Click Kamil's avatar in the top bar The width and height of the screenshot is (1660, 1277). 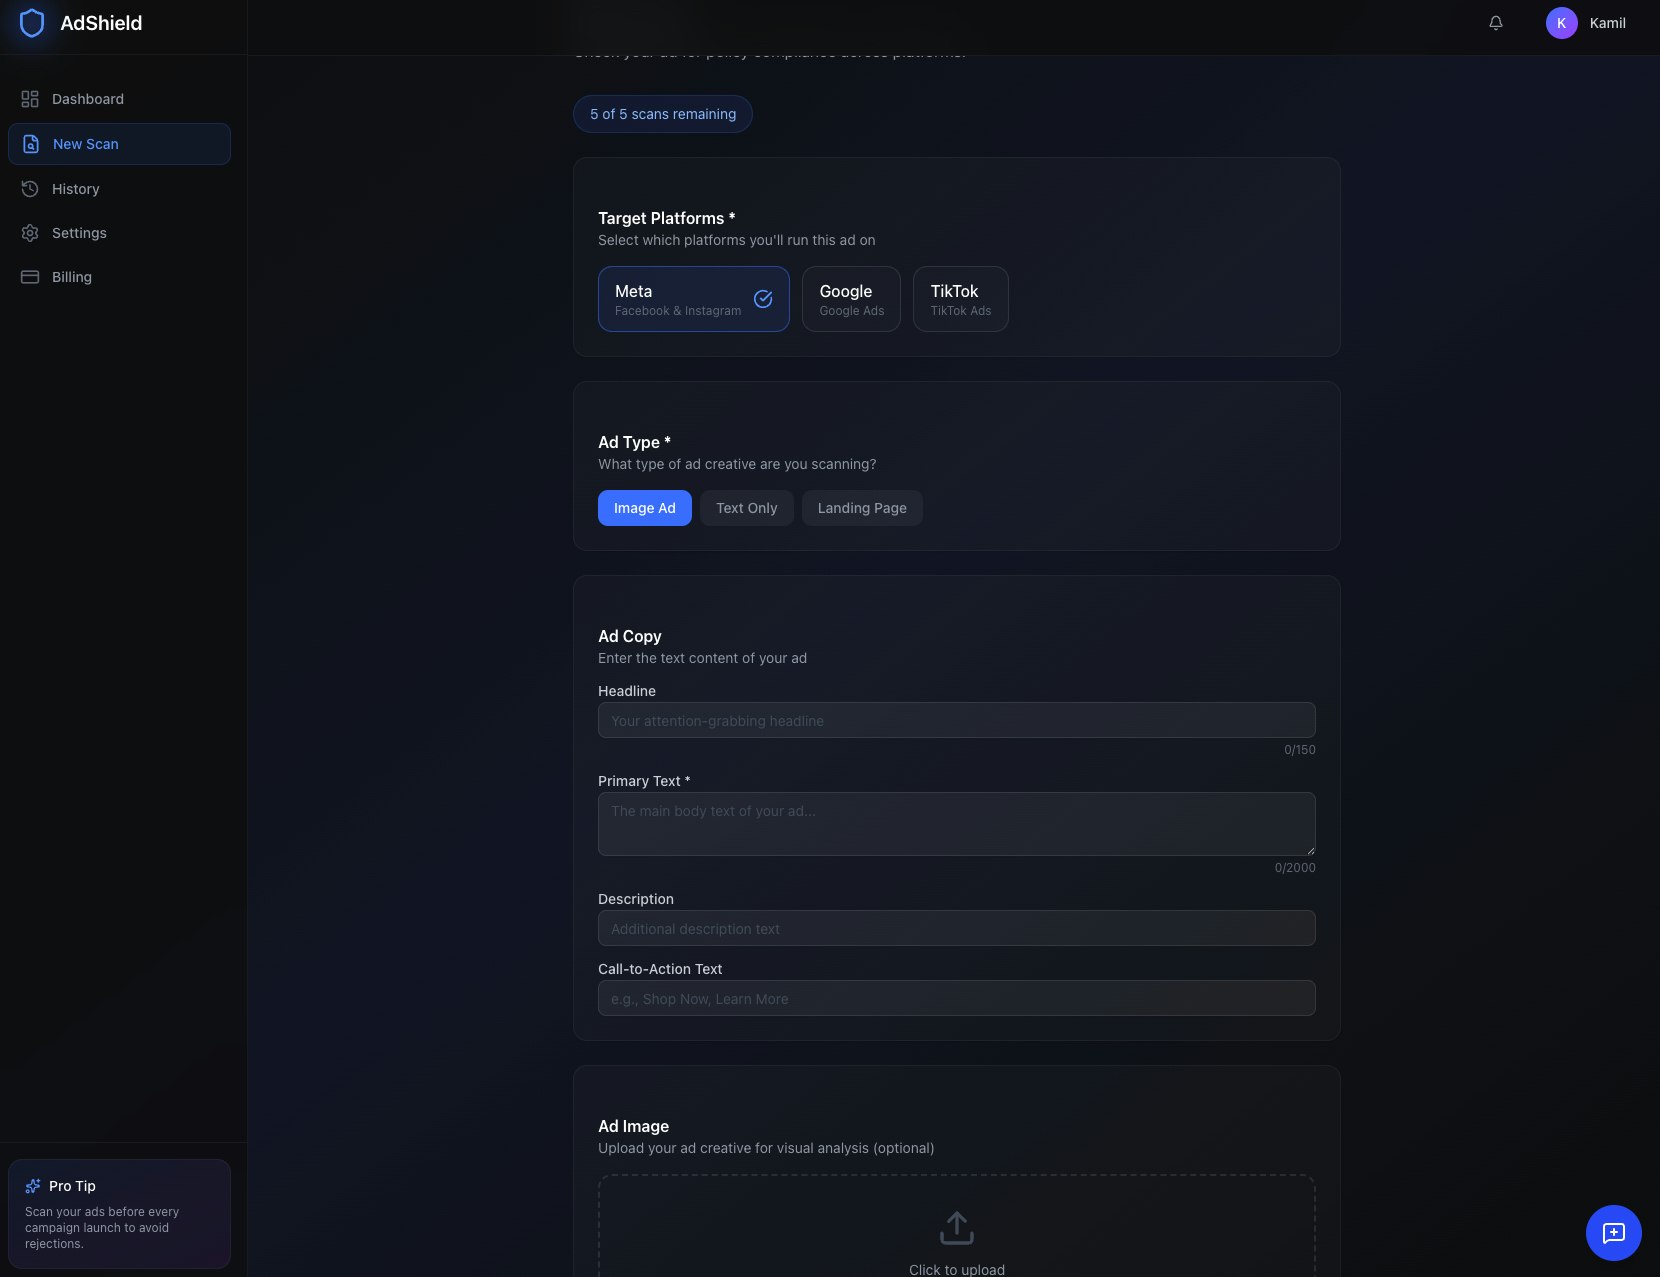click(1561, 22)
